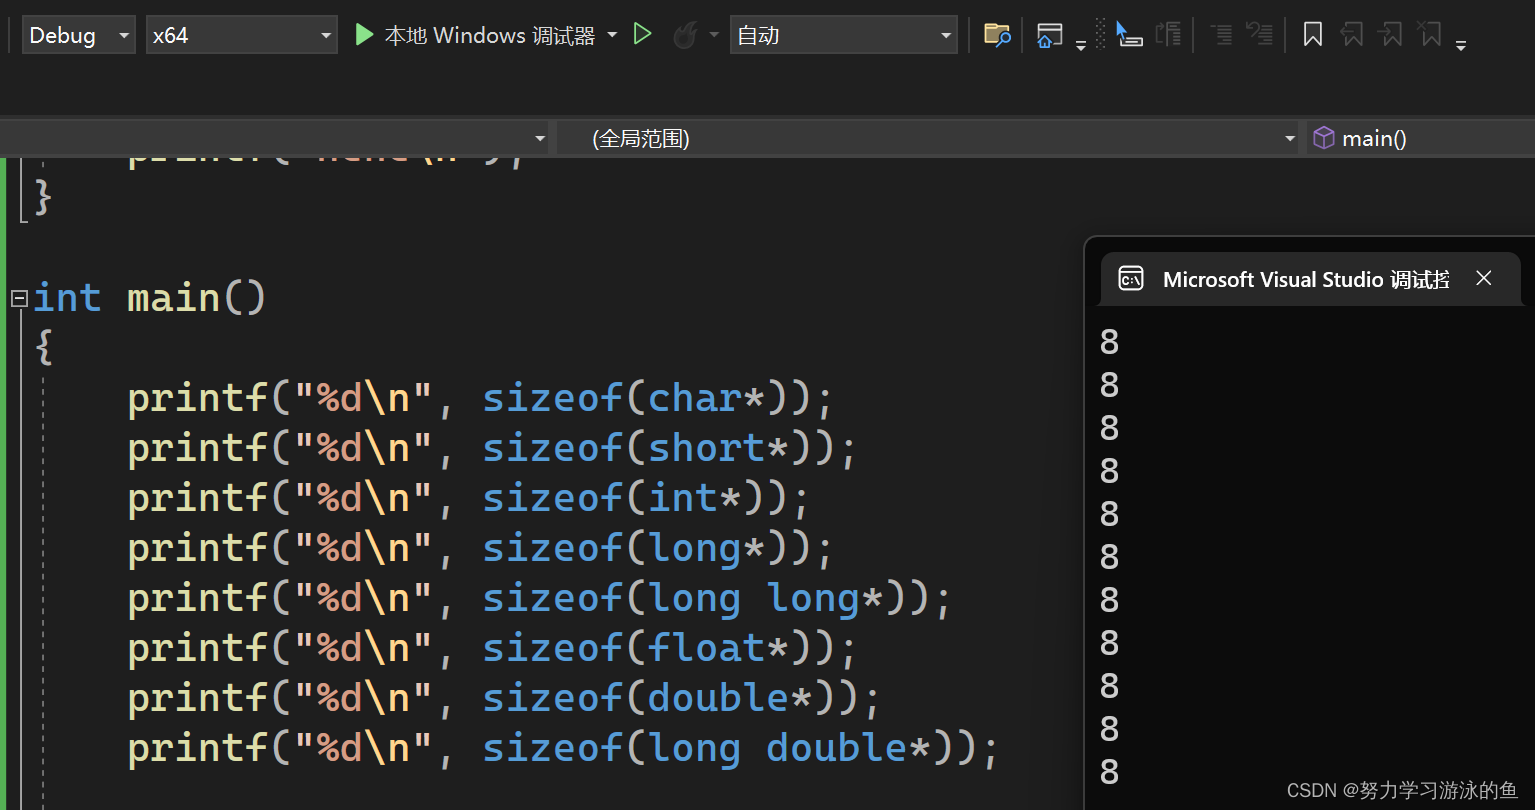Screen dimensions: 1535x810
Task: Click the window home layout icon
Action: click(x=1049, y=36)
